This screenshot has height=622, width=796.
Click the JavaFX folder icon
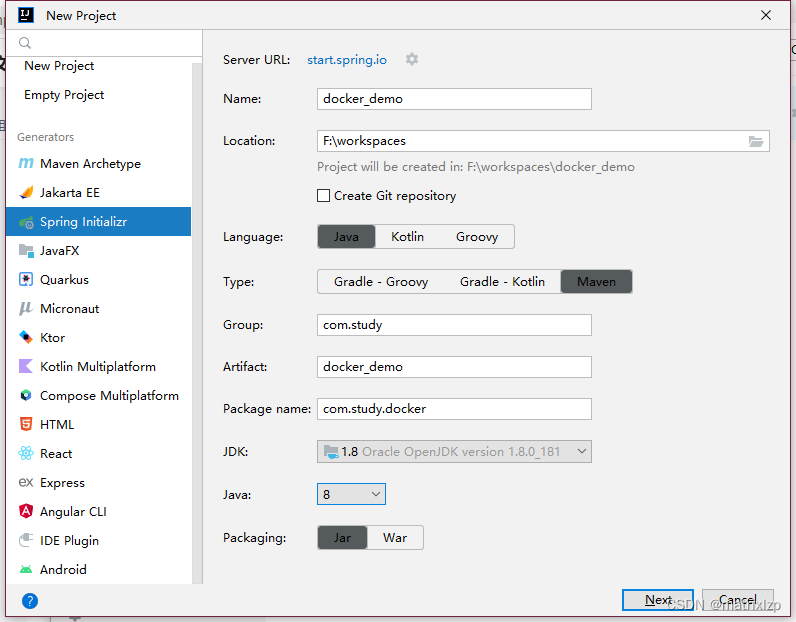[x=26, y=251]
